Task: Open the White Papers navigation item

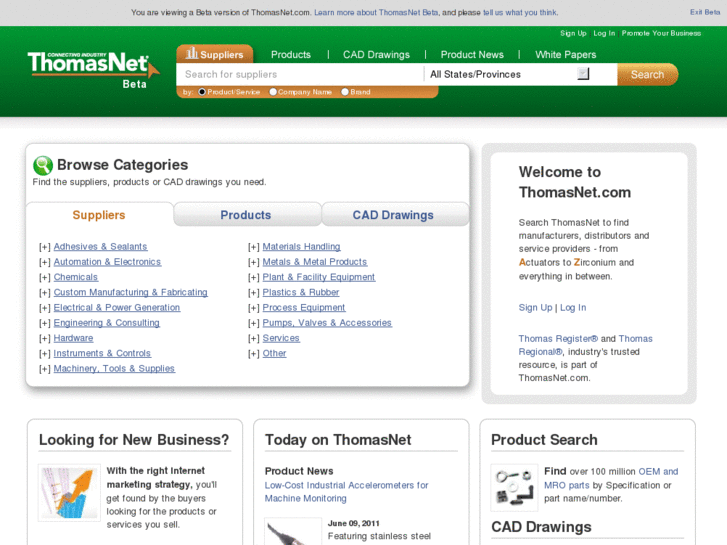Action: [565, 55]
